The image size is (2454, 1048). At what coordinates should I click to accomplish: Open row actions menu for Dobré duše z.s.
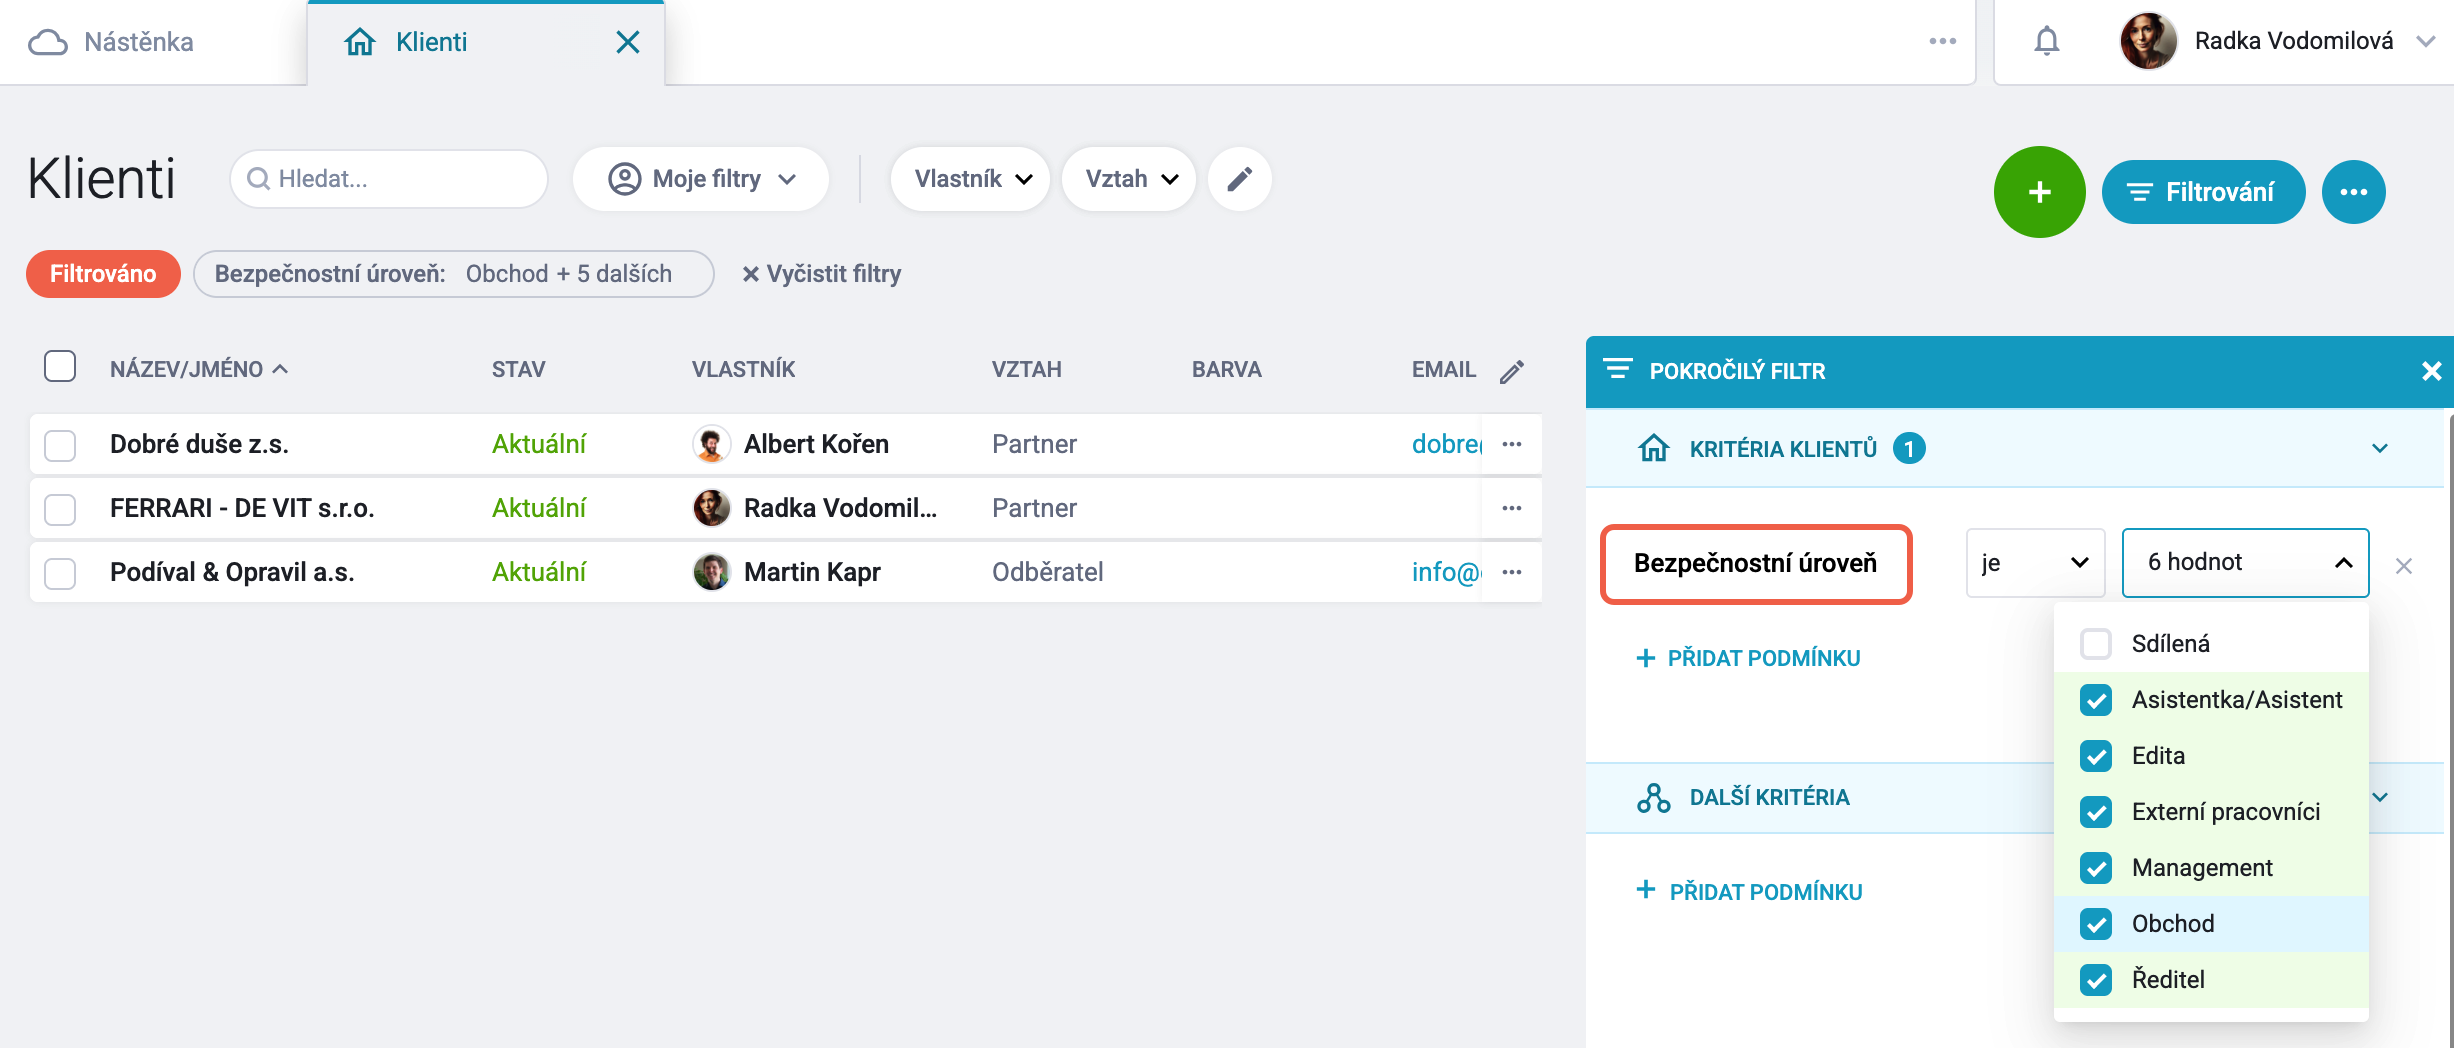coord(1512,444)
